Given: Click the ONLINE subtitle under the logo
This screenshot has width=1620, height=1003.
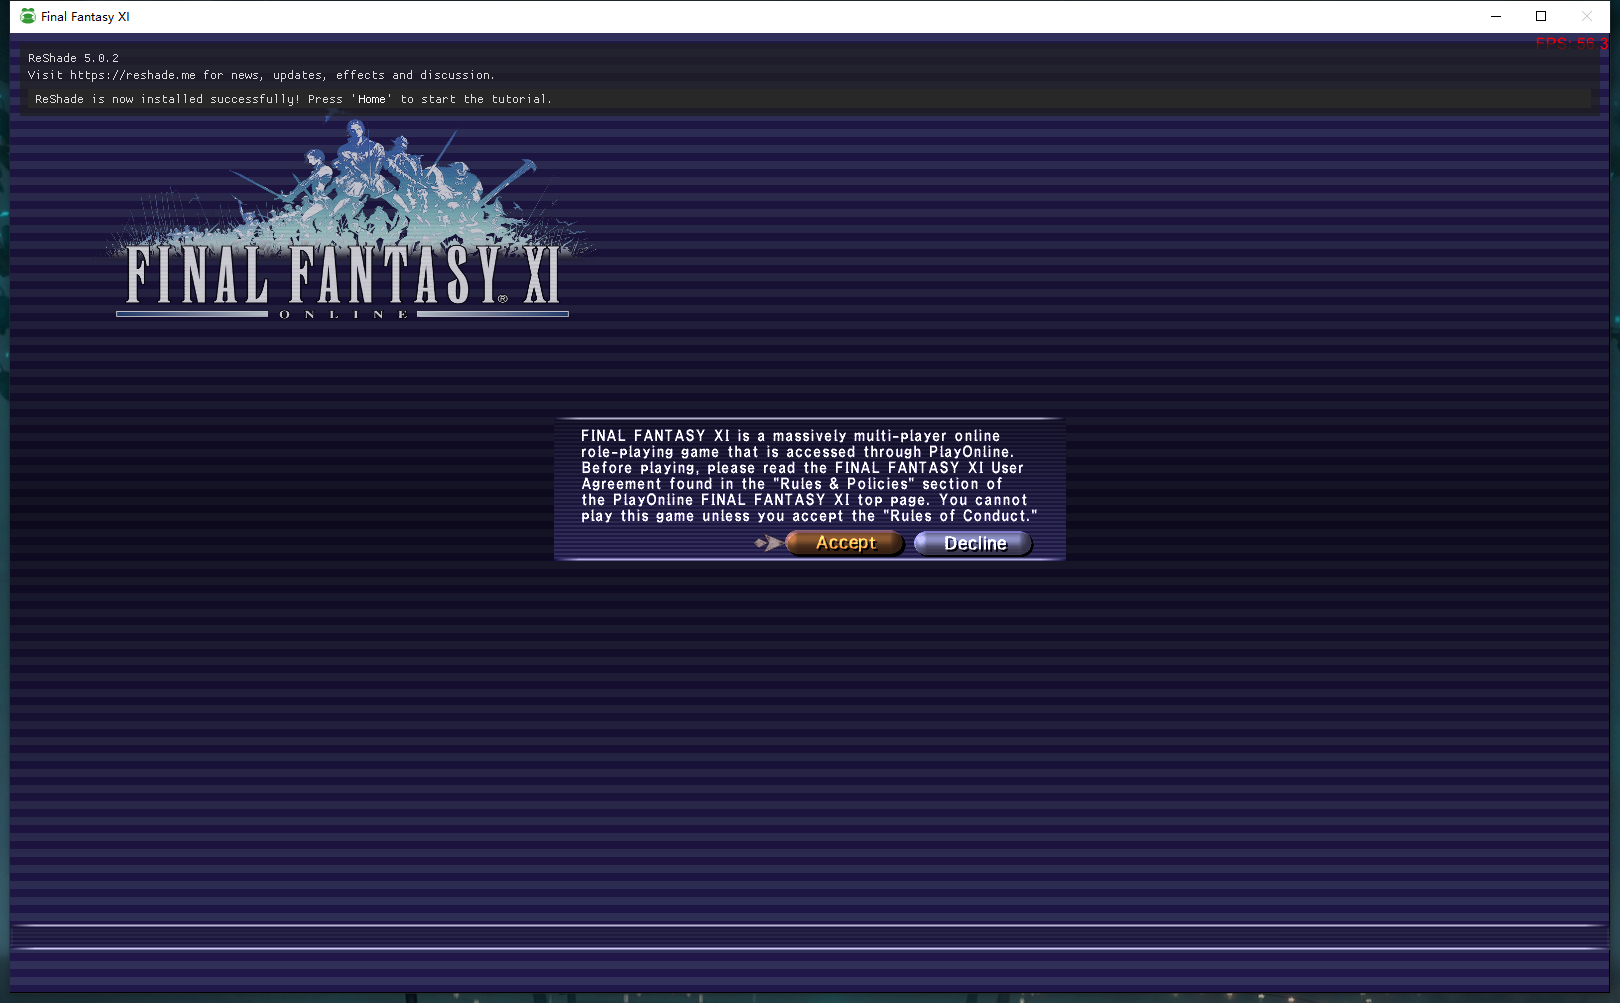Looking at the screenshot, I should (343, 314).
